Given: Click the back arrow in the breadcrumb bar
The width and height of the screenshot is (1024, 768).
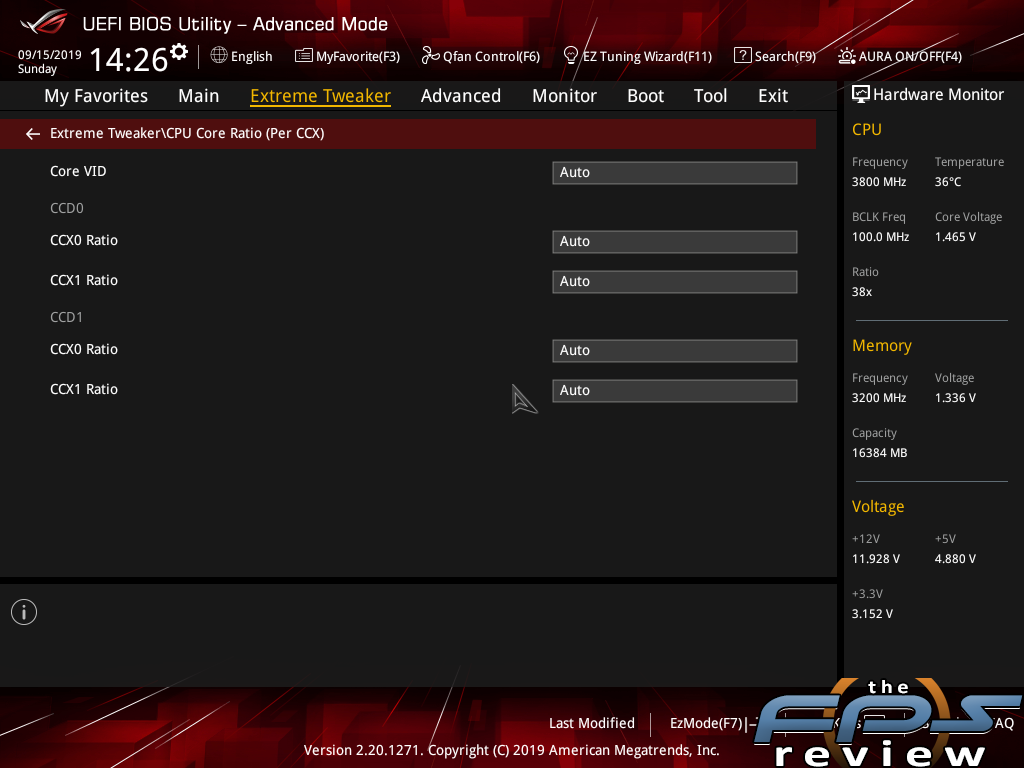Looking at the screenshot, I should [33, 134].
